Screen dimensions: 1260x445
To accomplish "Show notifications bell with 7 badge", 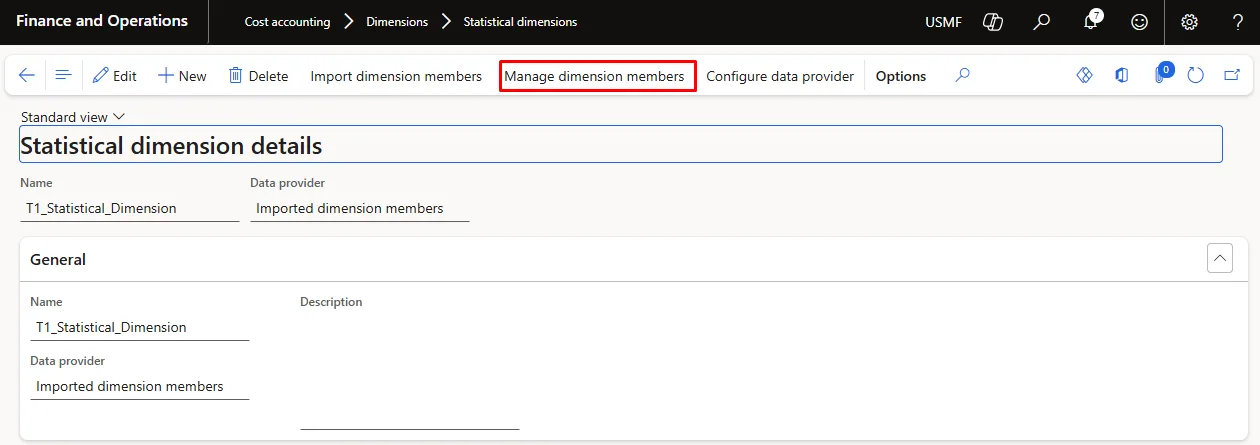I will tap(1092, 20).
